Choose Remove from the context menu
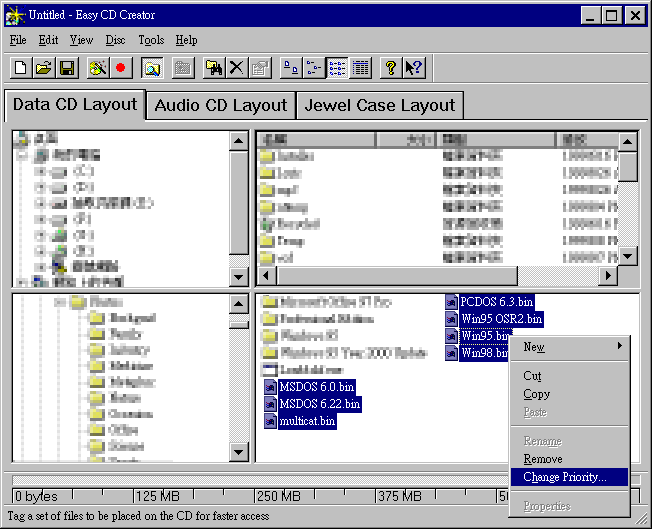 click(569, 459)
